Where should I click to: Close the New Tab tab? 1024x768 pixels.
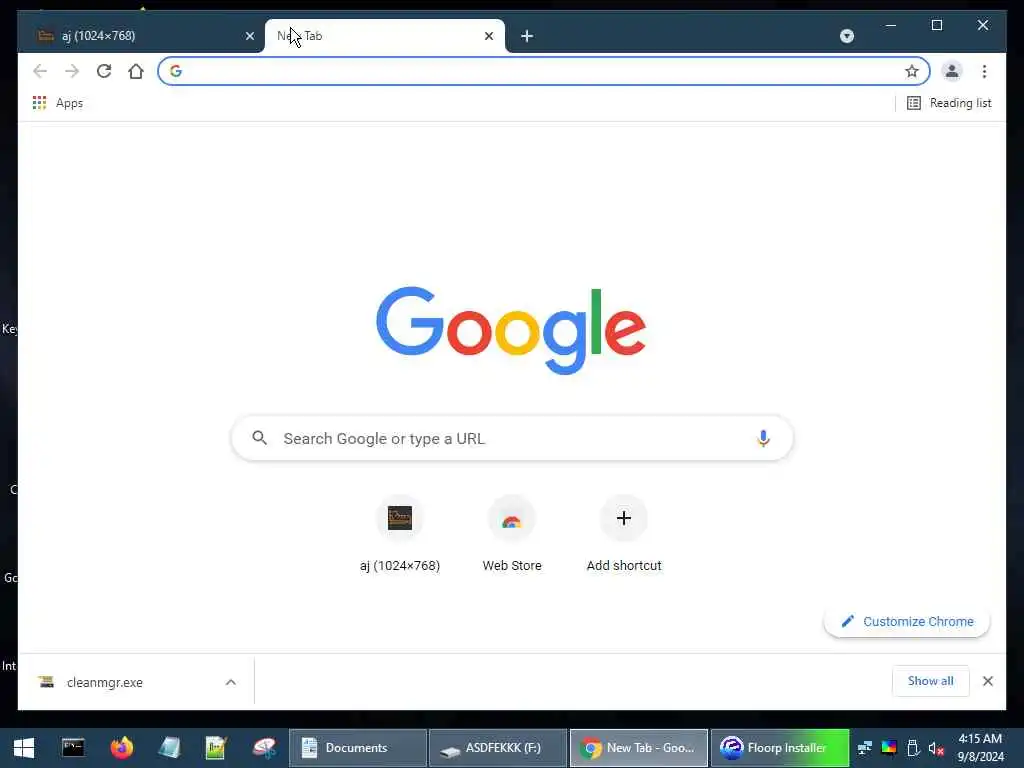tap(488, 36)
